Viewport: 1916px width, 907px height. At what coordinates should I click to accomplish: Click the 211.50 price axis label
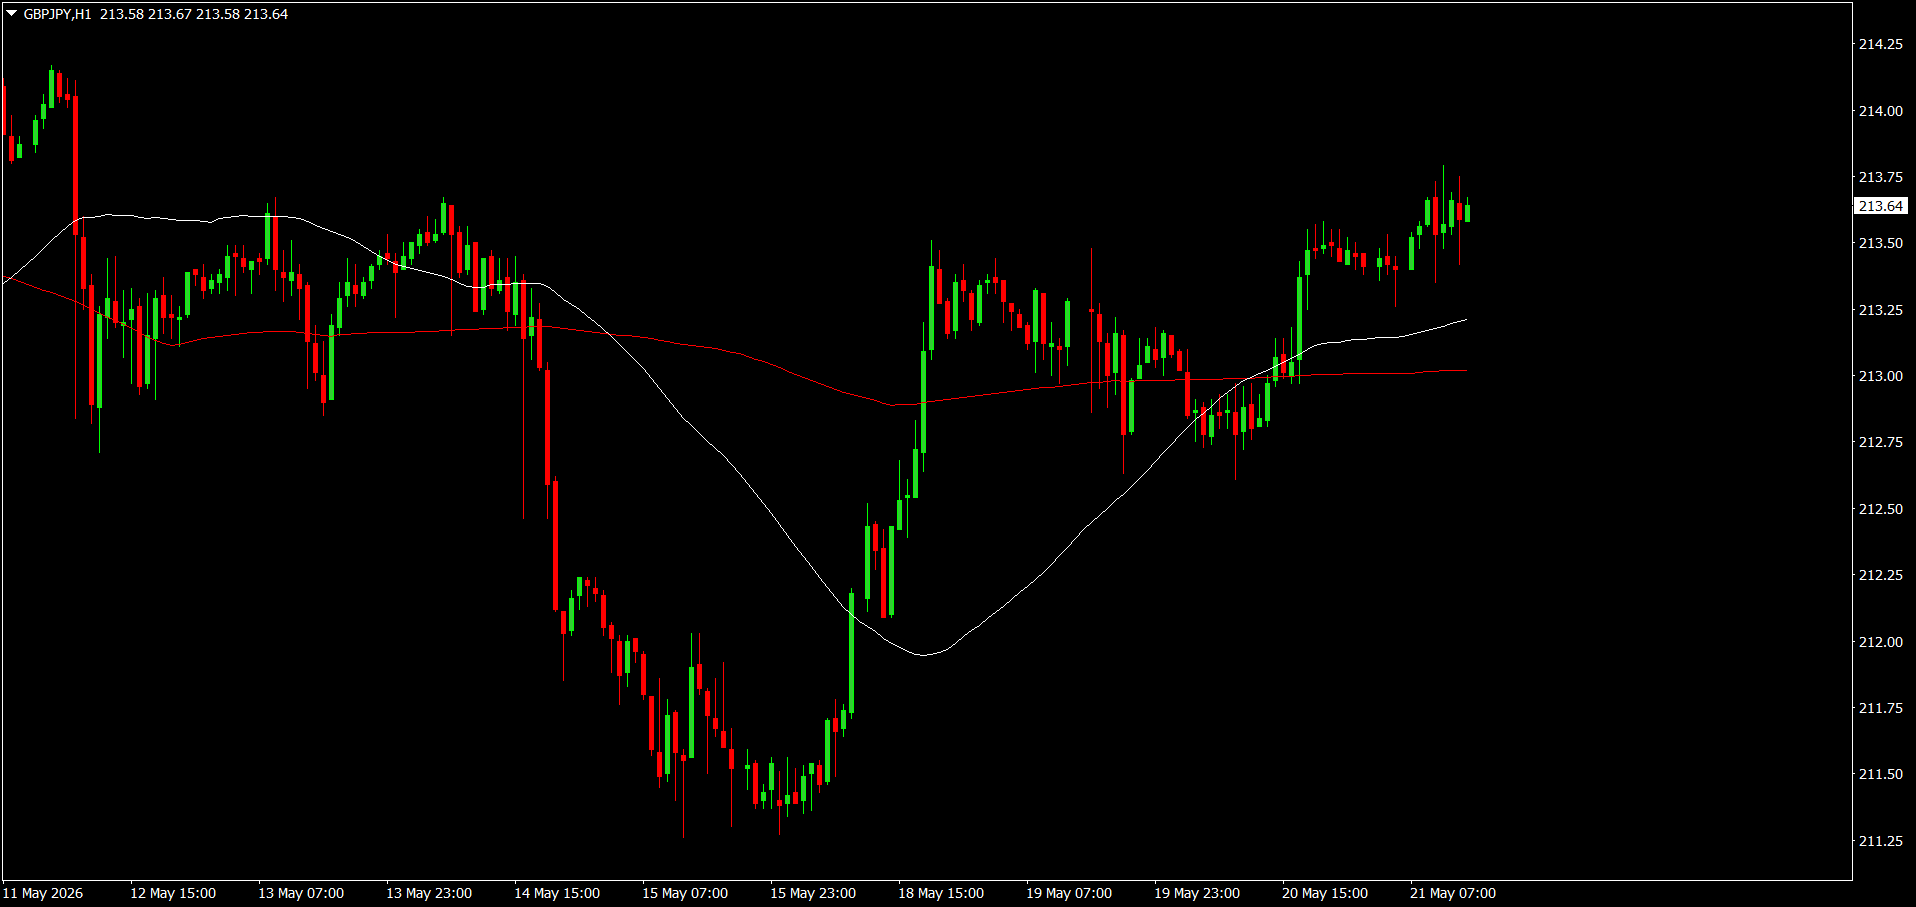point(1880,774)
